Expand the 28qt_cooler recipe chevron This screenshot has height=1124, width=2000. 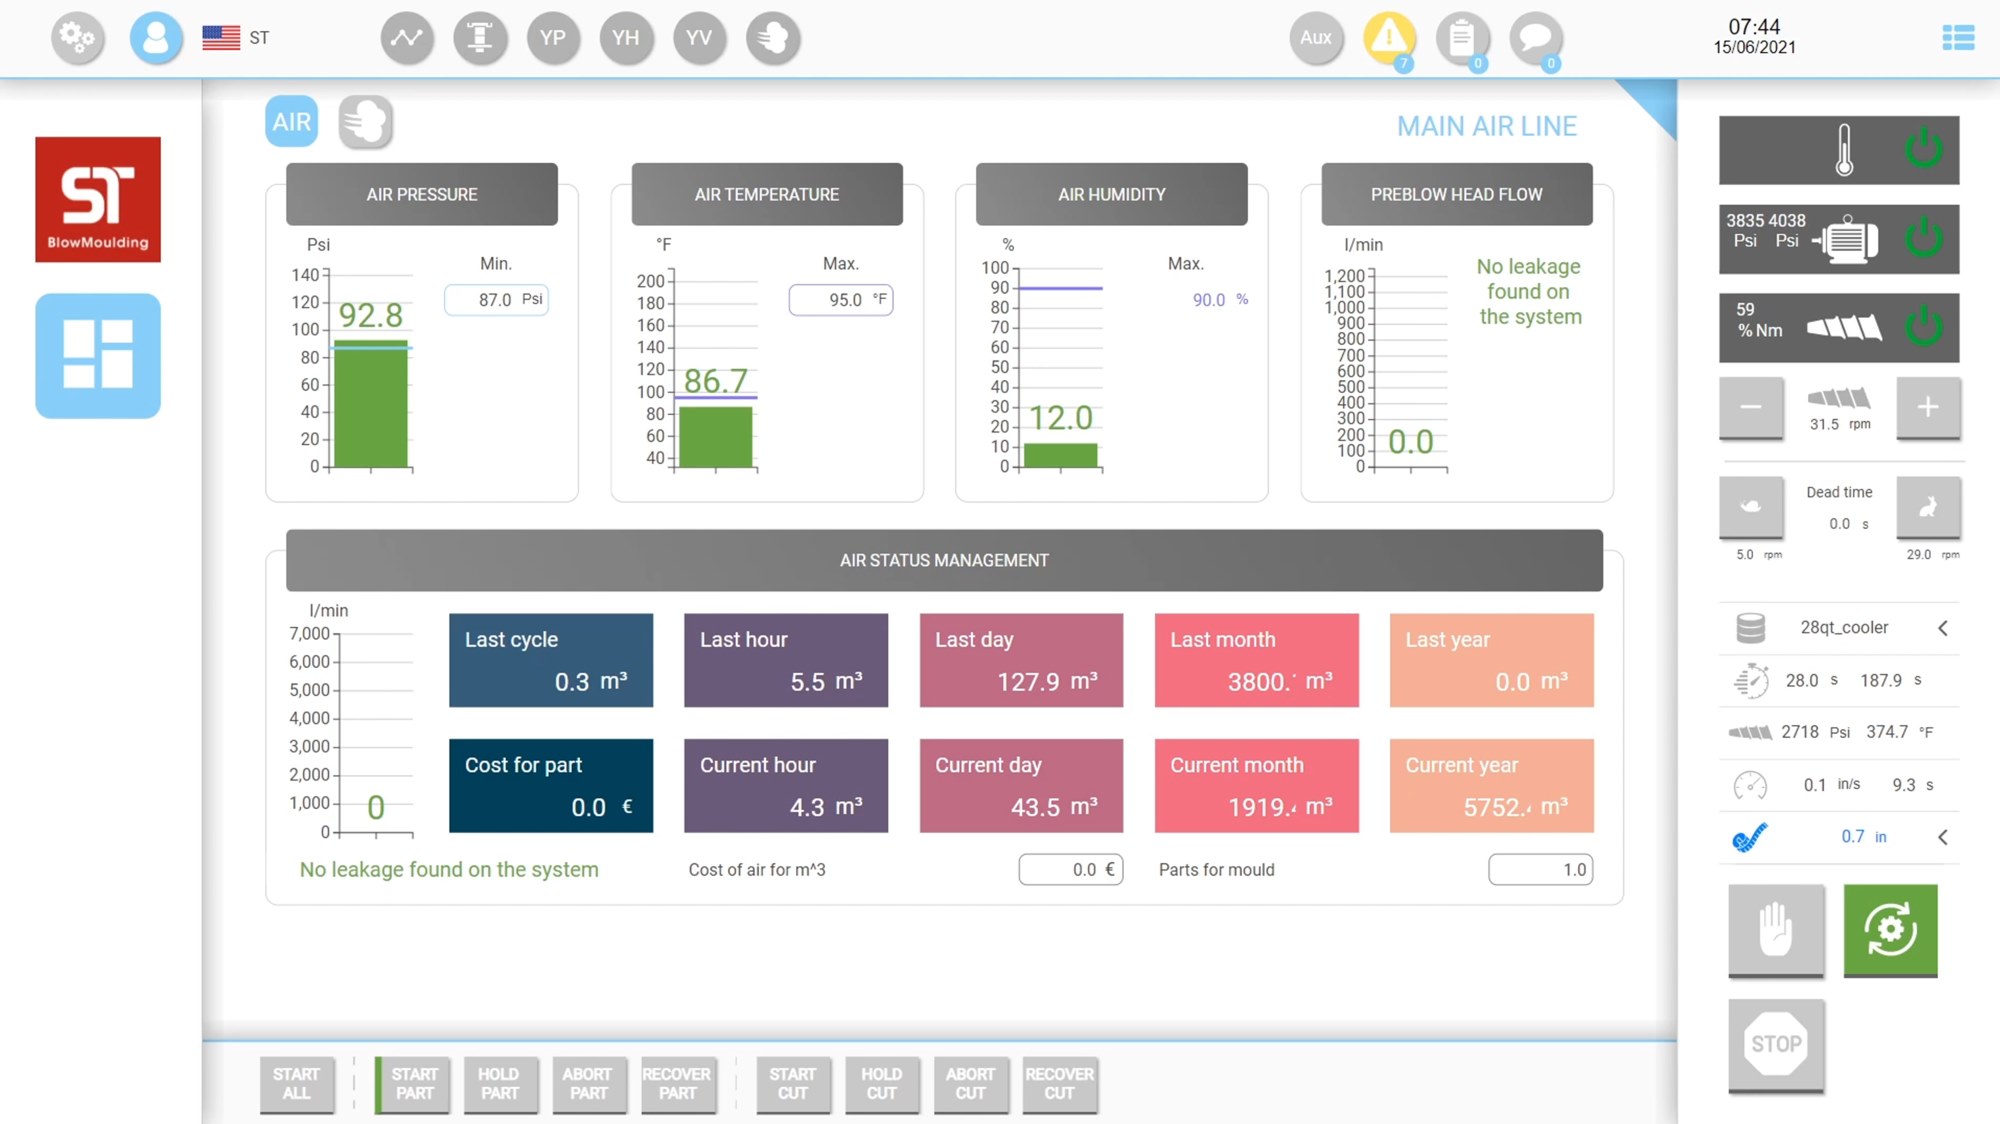tap(1942, 628)
